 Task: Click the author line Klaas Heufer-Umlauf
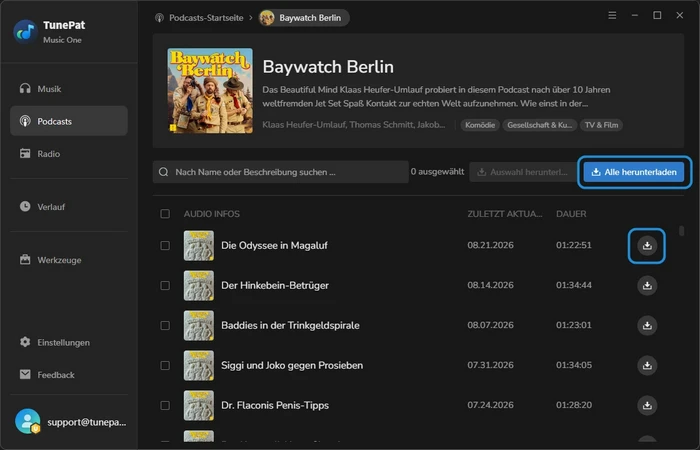[354, 125]
